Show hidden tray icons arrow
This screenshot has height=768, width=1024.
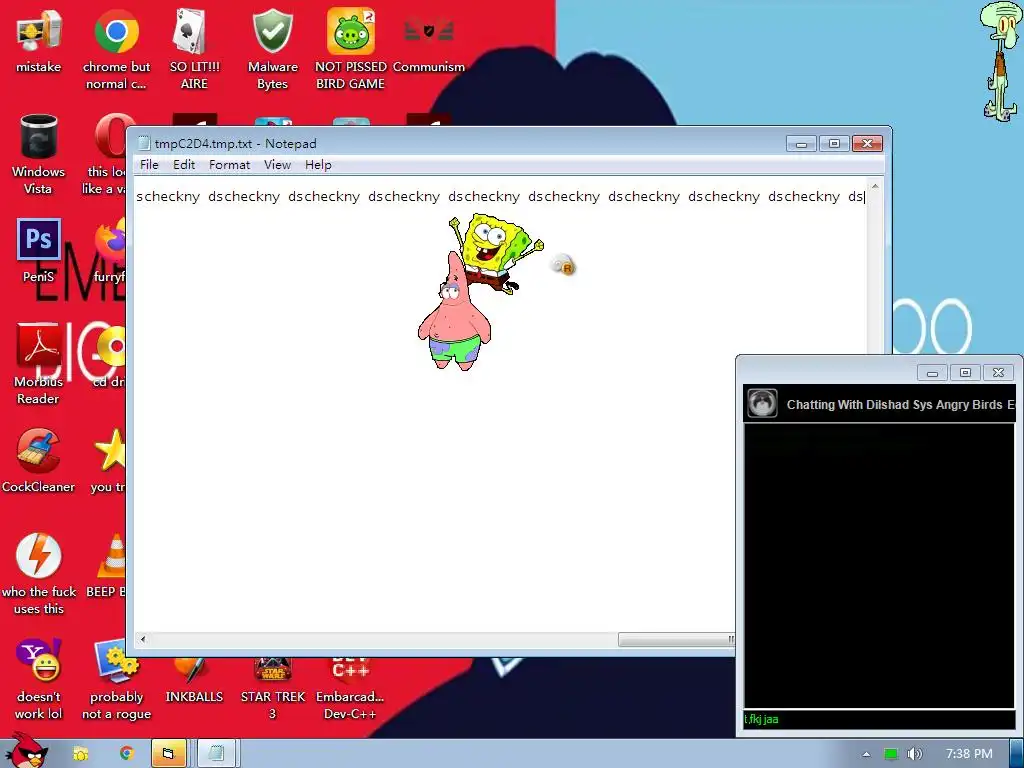tap(866, 754)
